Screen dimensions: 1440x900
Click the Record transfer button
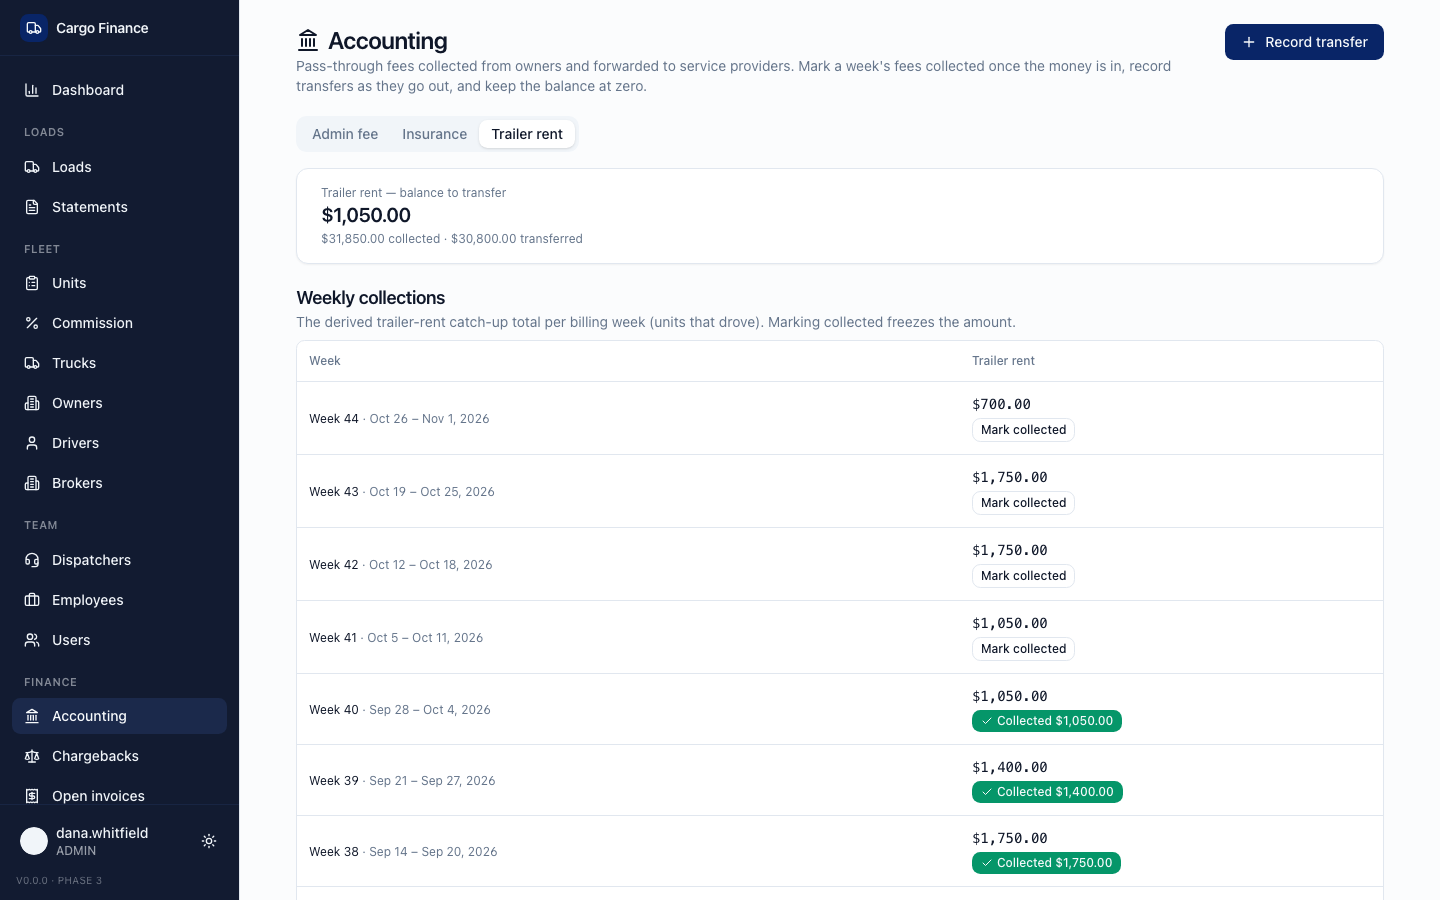click(1304, 42)
